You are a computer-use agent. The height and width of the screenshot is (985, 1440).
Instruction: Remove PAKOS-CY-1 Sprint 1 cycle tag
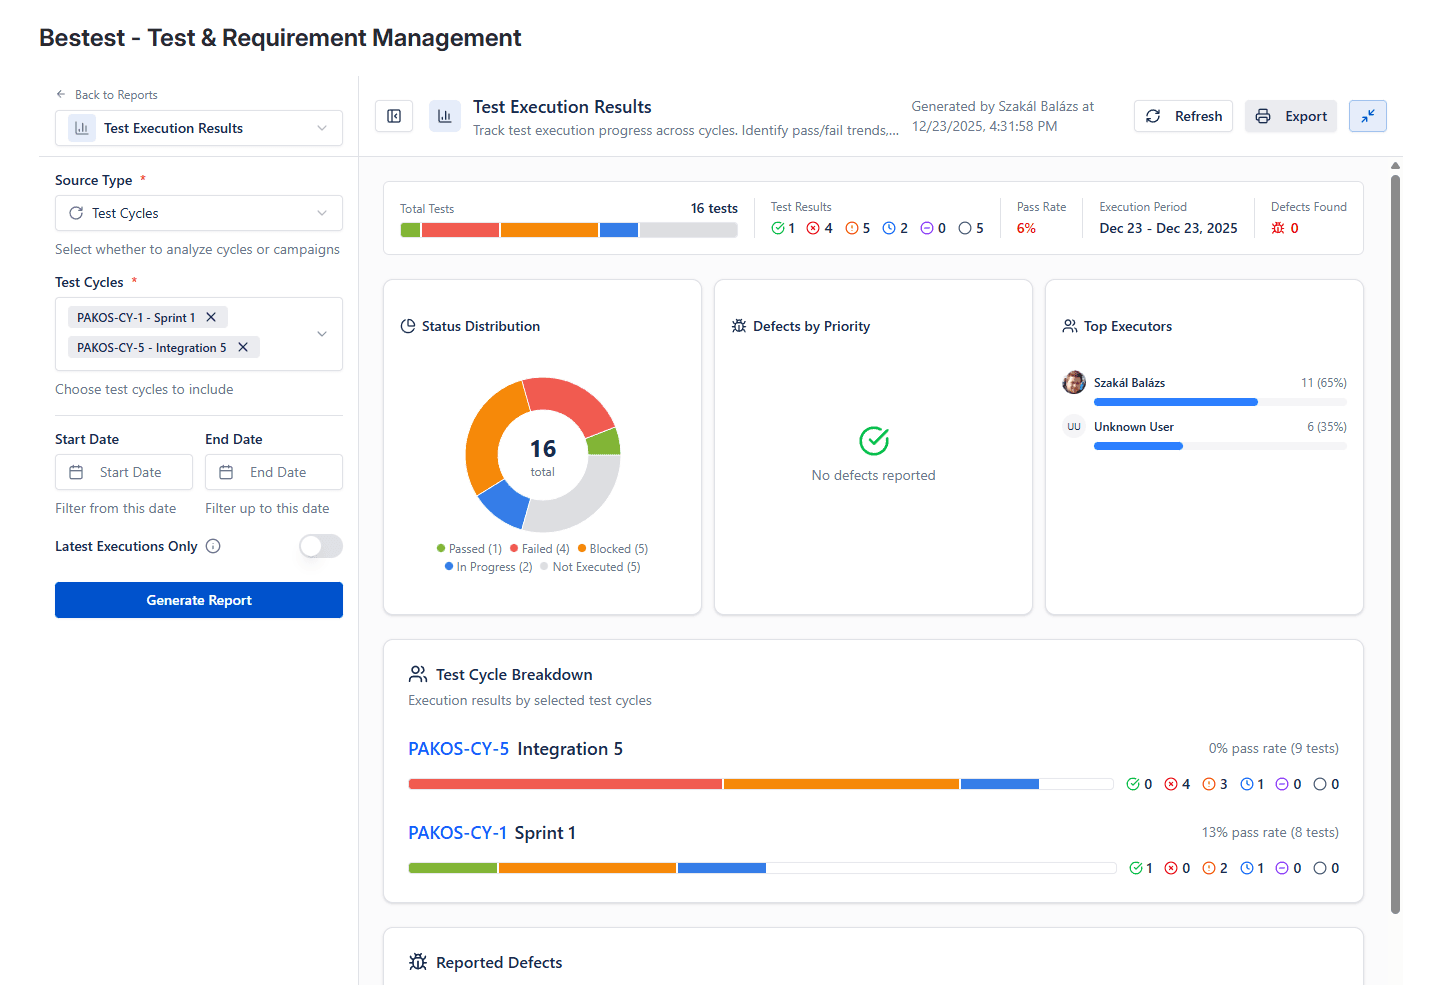(211, 317)
